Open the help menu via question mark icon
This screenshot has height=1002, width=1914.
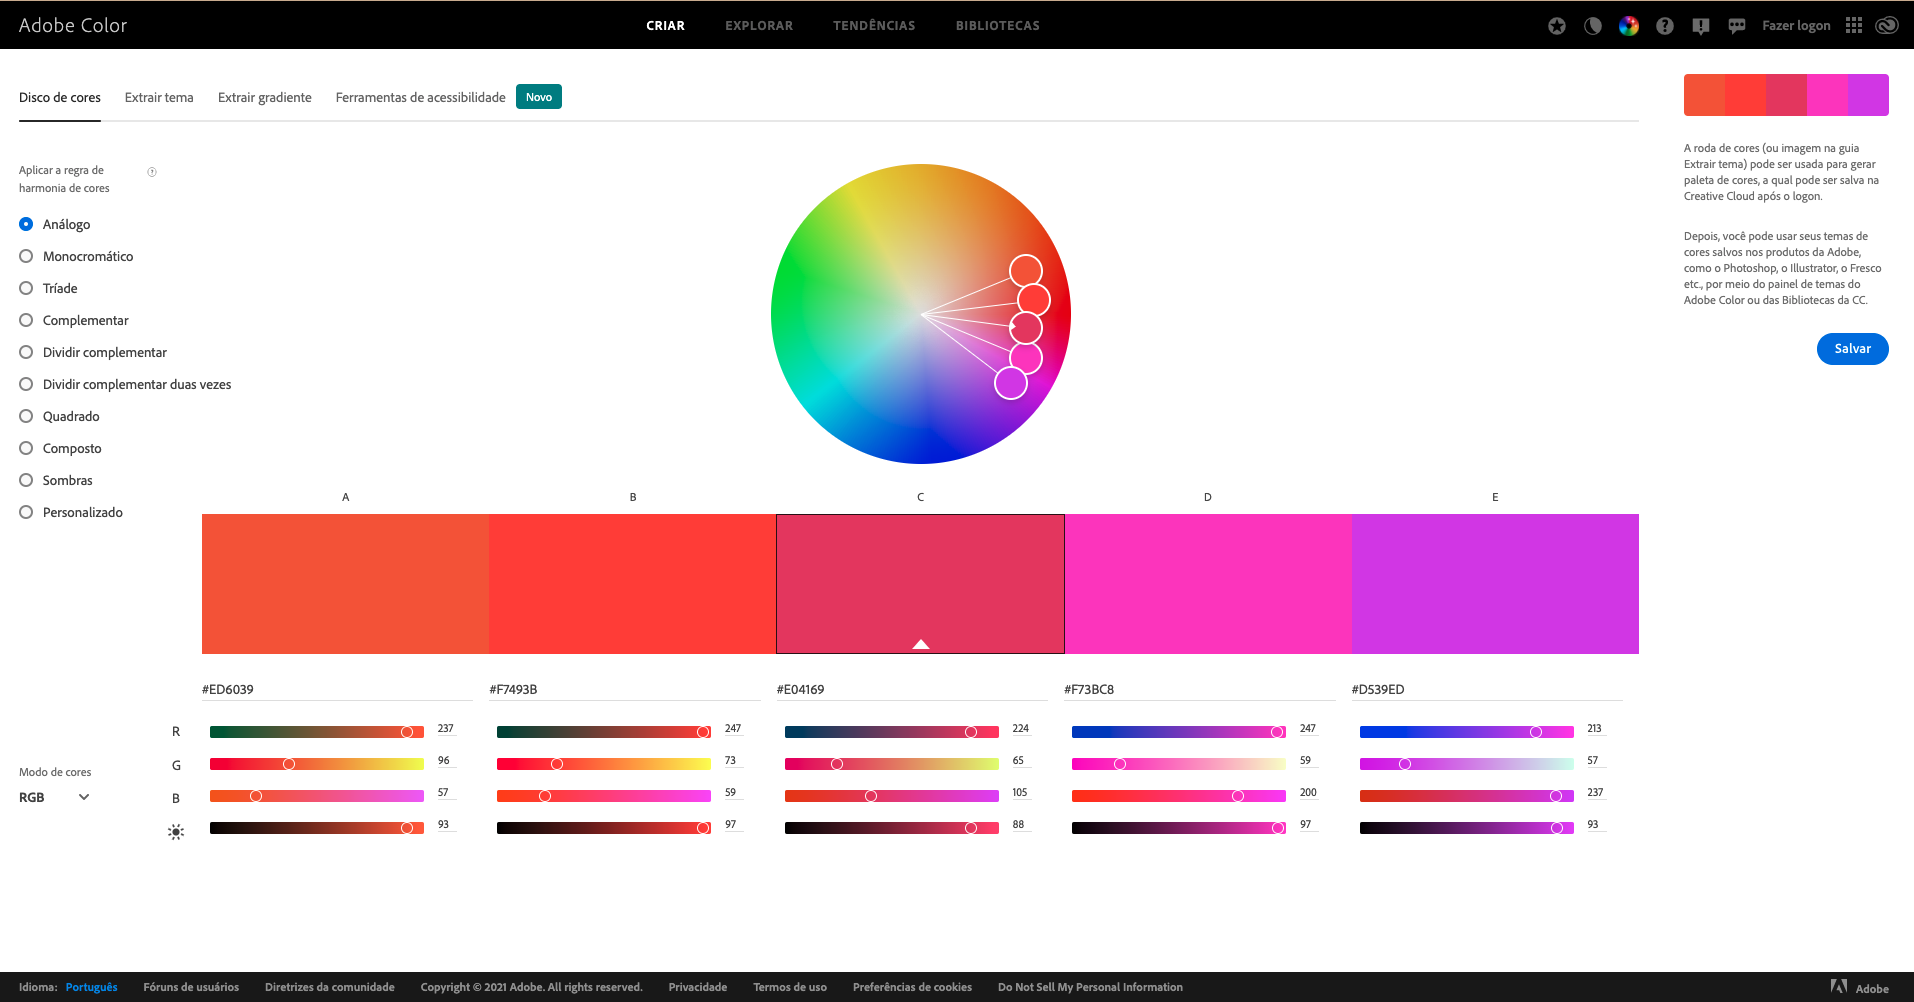tap(1665, 25)
